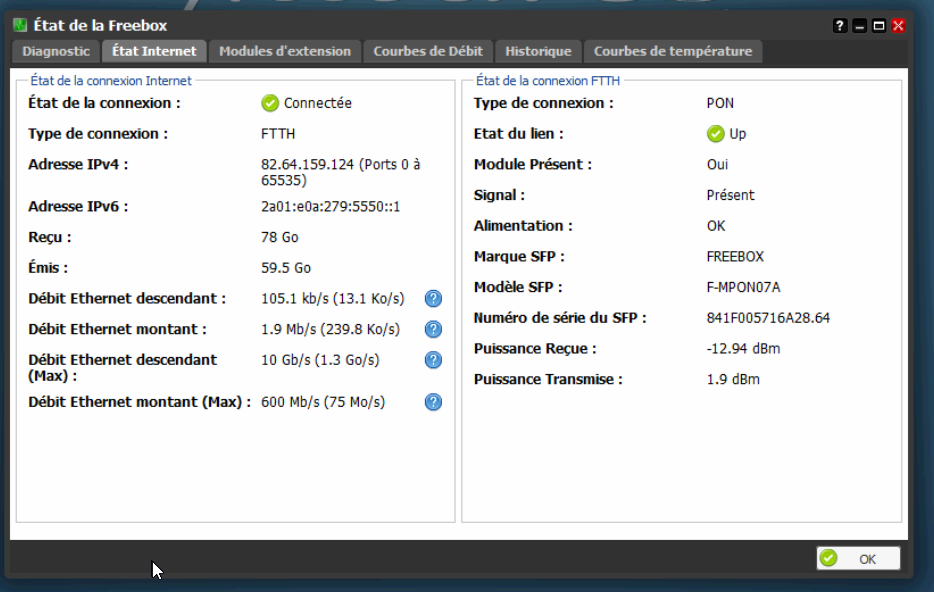The width and height of the screenshot is (934, 592).
Task: Click help icon for Débit montant (Max)
Action: pyautogui.click(x=433, y=402)
